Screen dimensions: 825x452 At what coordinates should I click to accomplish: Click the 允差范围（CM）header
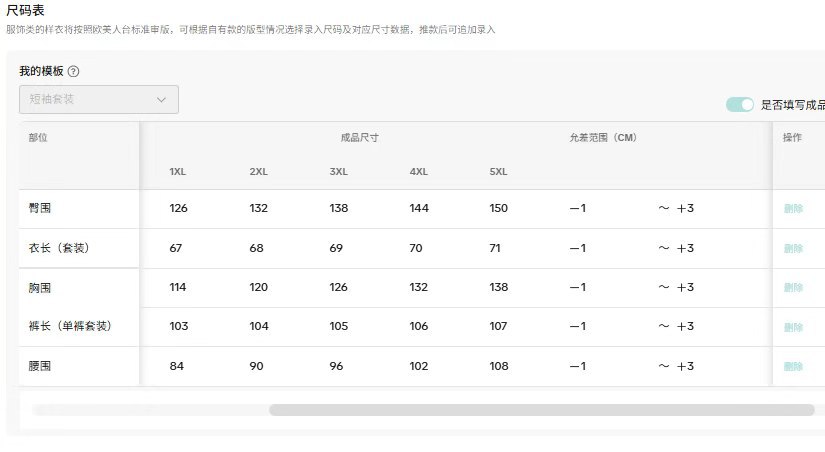603,138
